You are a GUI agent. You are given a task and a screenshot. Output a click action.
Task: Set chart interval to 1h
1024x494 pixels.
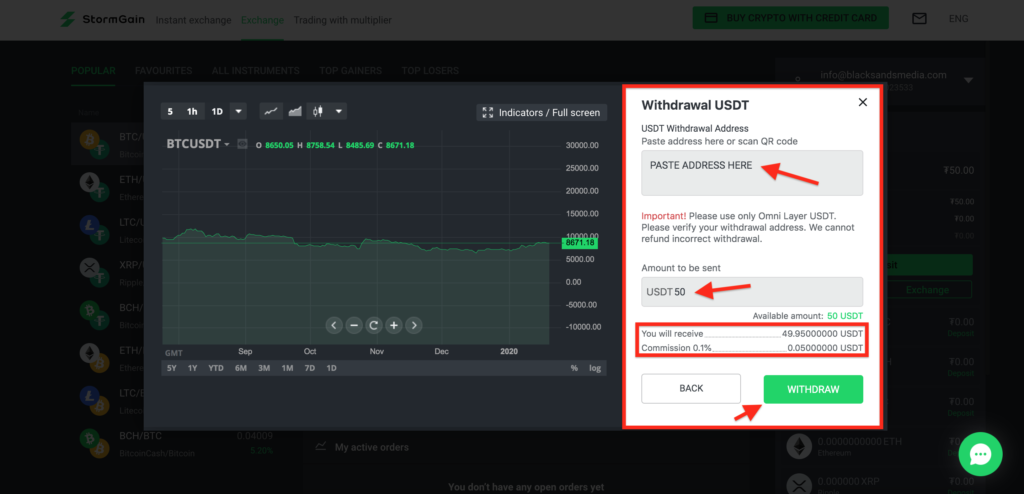click(x=192, y=112)
